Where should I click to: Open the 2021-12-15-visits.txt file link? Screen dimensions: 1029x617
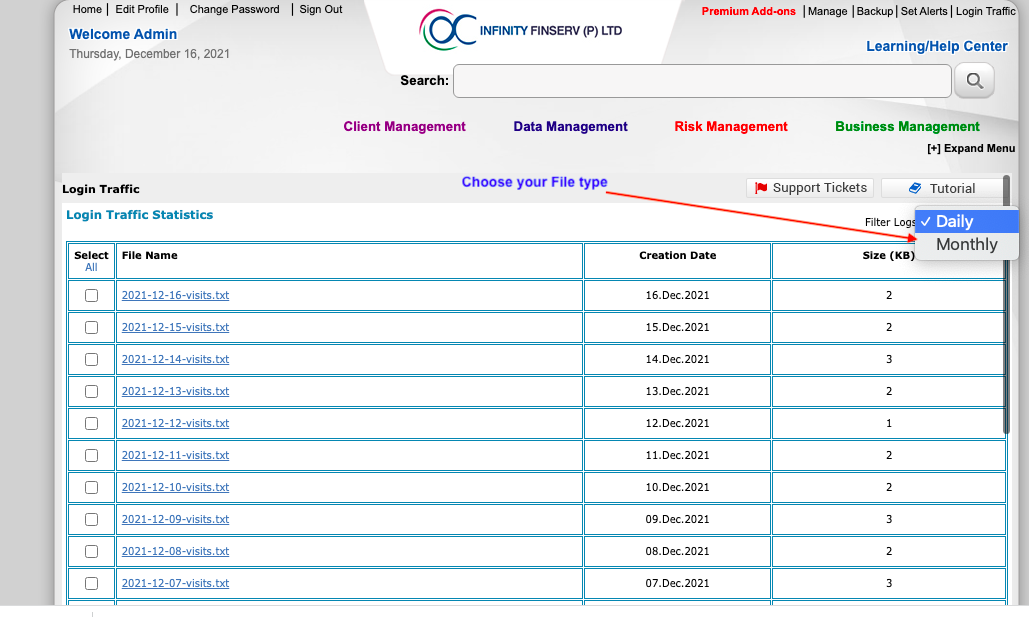click(175, 327)
